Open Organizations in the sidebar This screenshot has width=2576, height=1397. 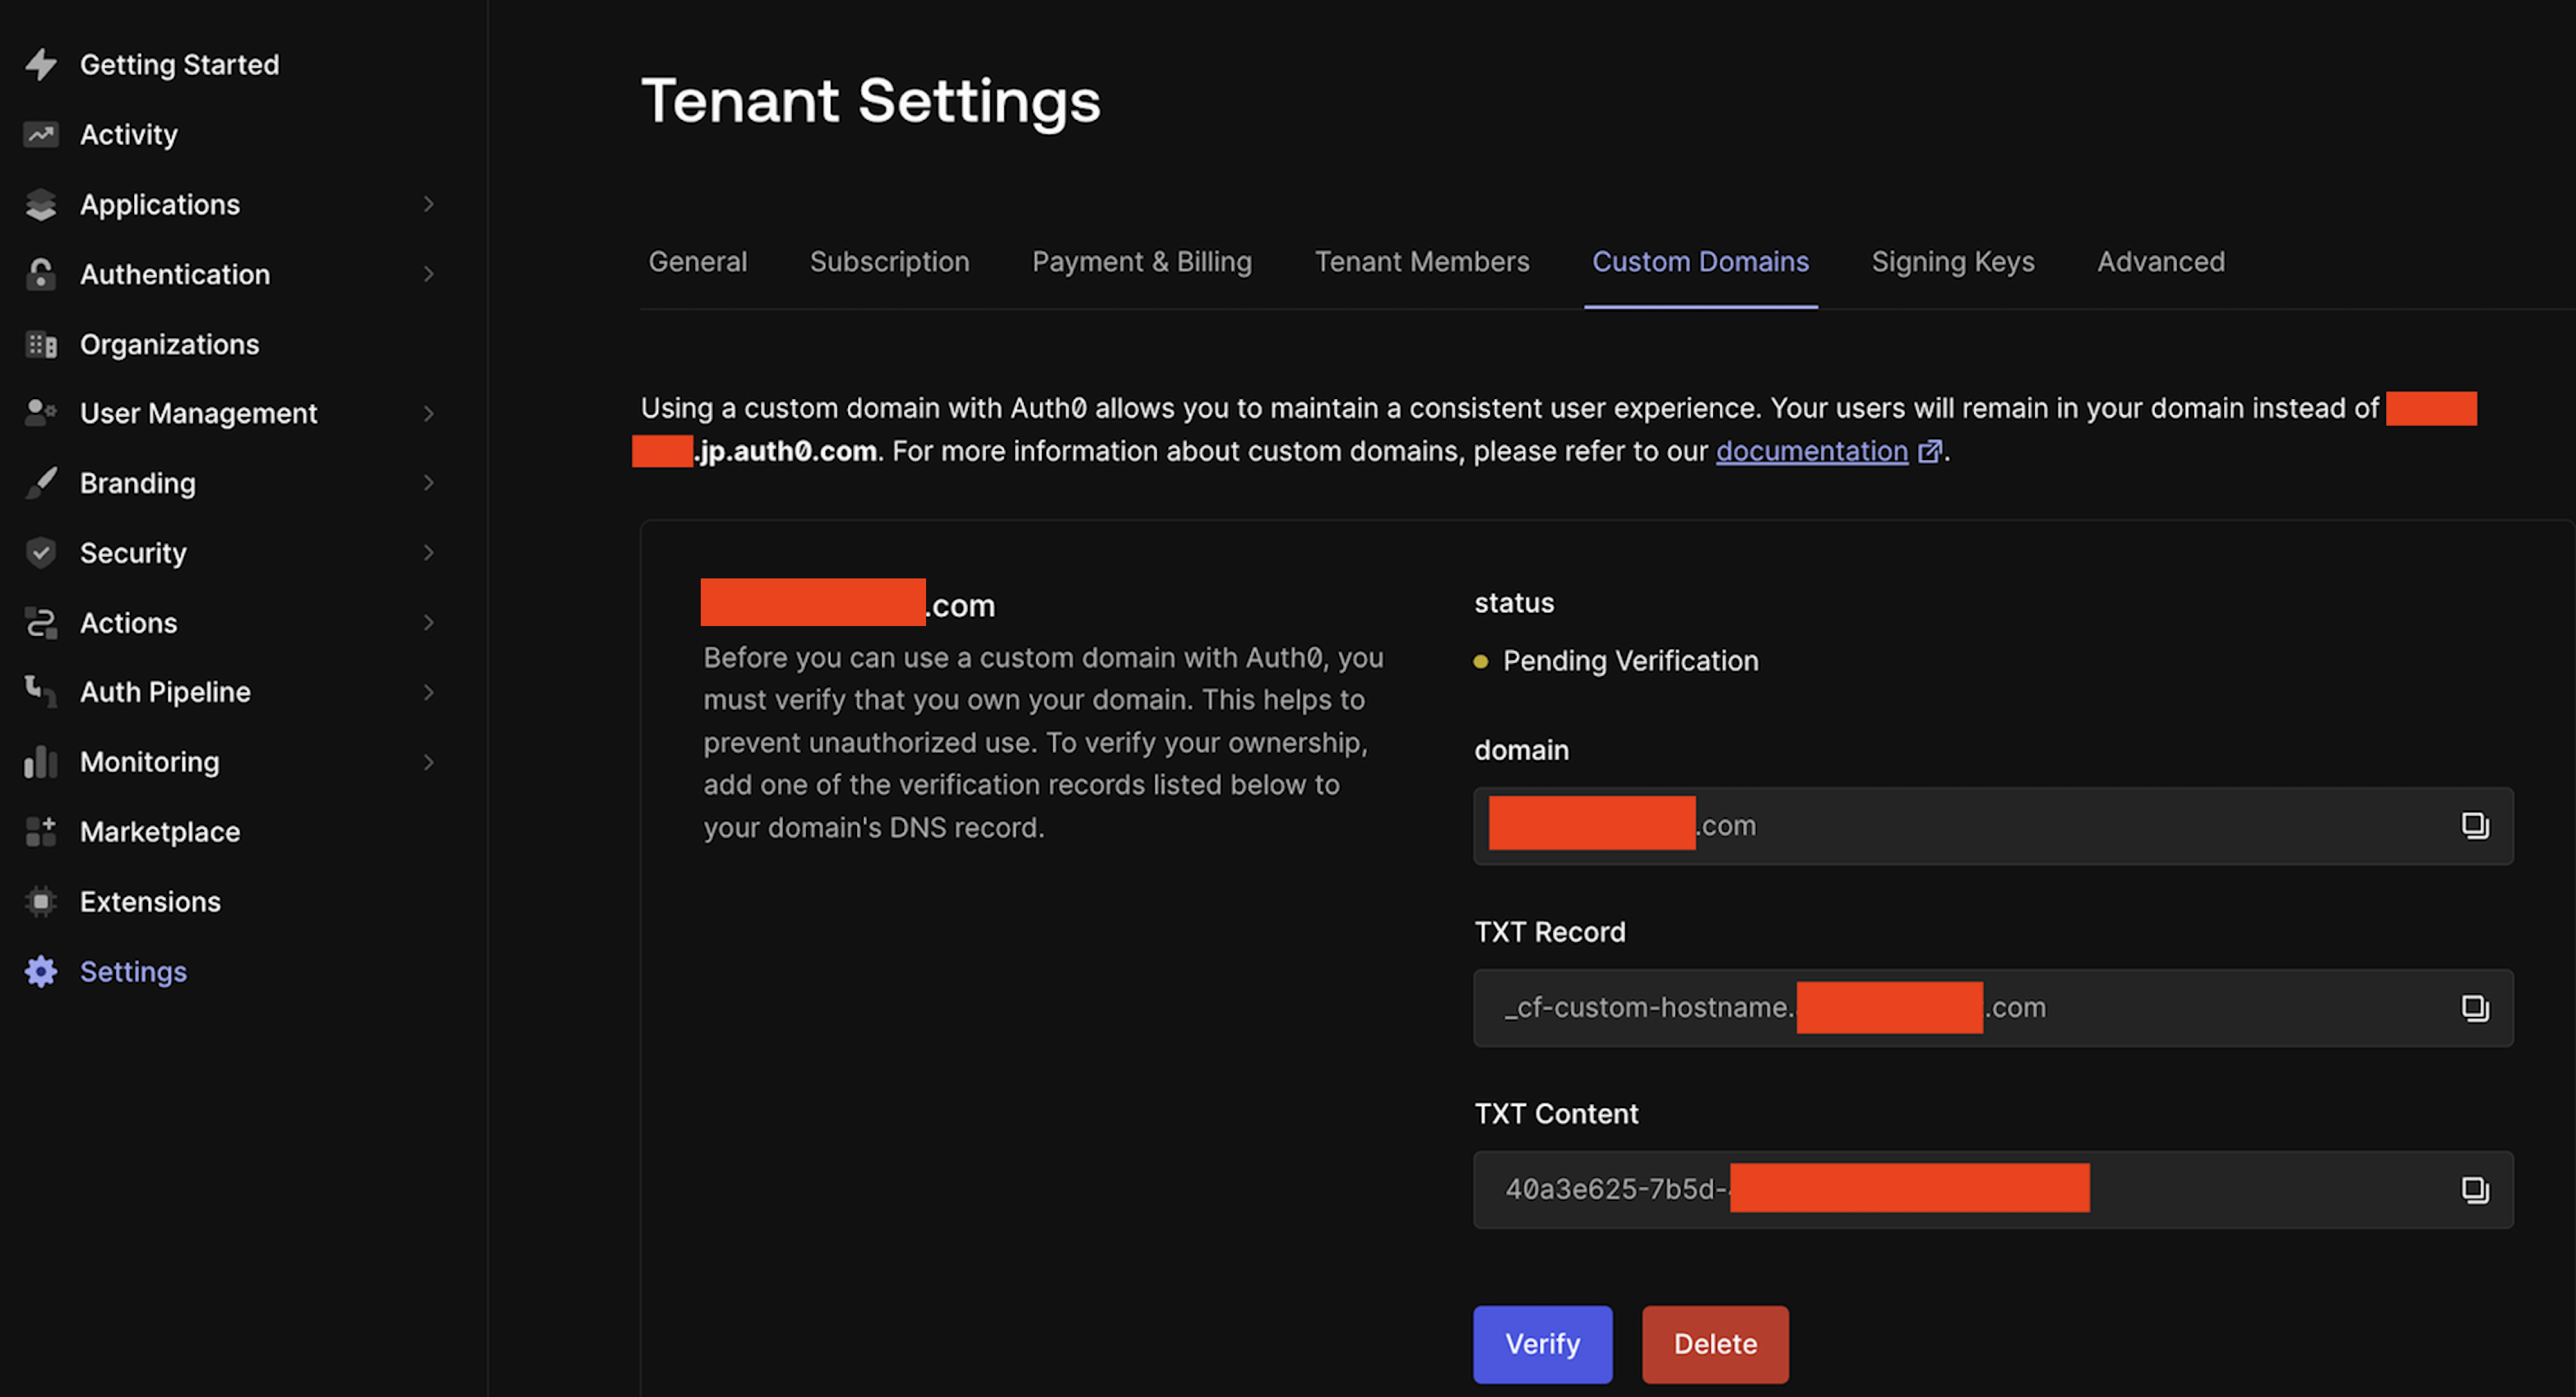point(170,344)
